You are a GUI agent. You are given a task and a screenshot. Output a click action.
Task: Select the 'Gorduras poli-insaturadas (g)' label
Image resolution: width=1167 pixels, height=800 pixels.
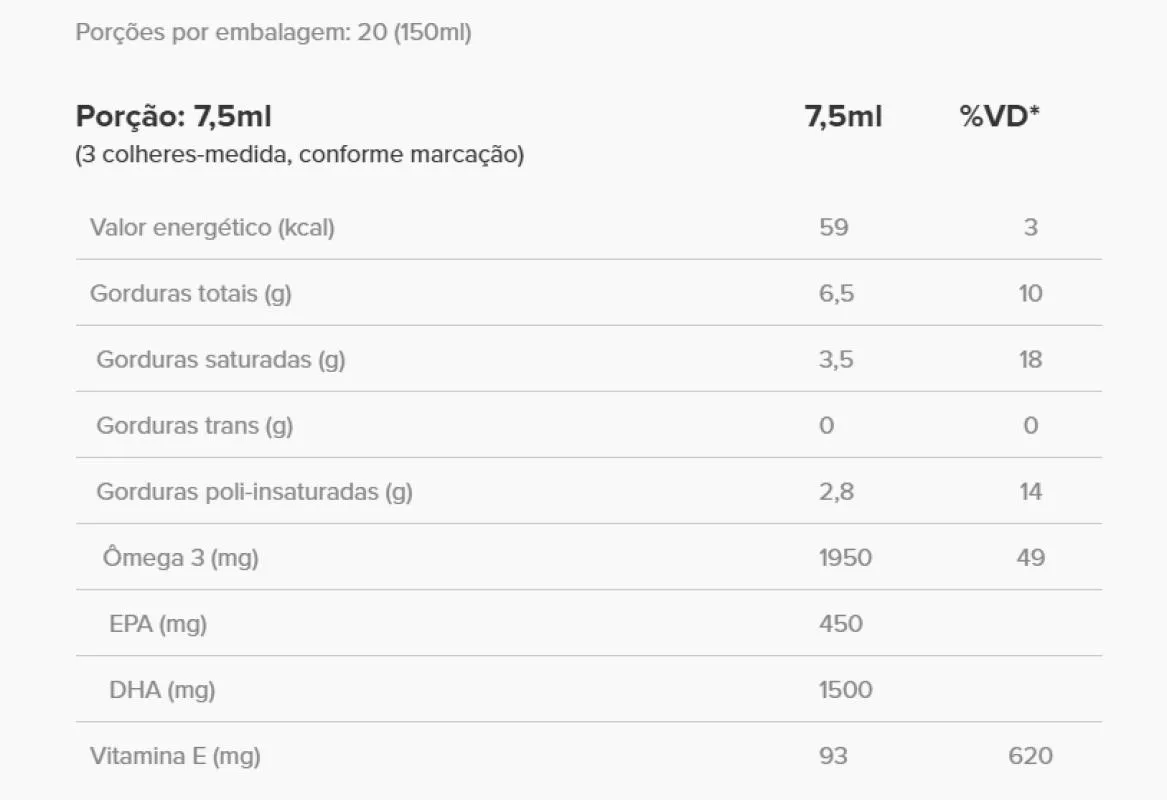tap(254, 491)
